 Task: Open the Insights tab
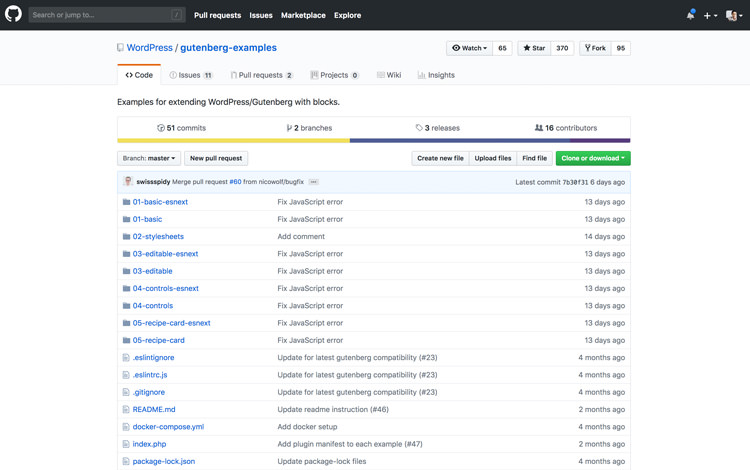coord(436,75)
